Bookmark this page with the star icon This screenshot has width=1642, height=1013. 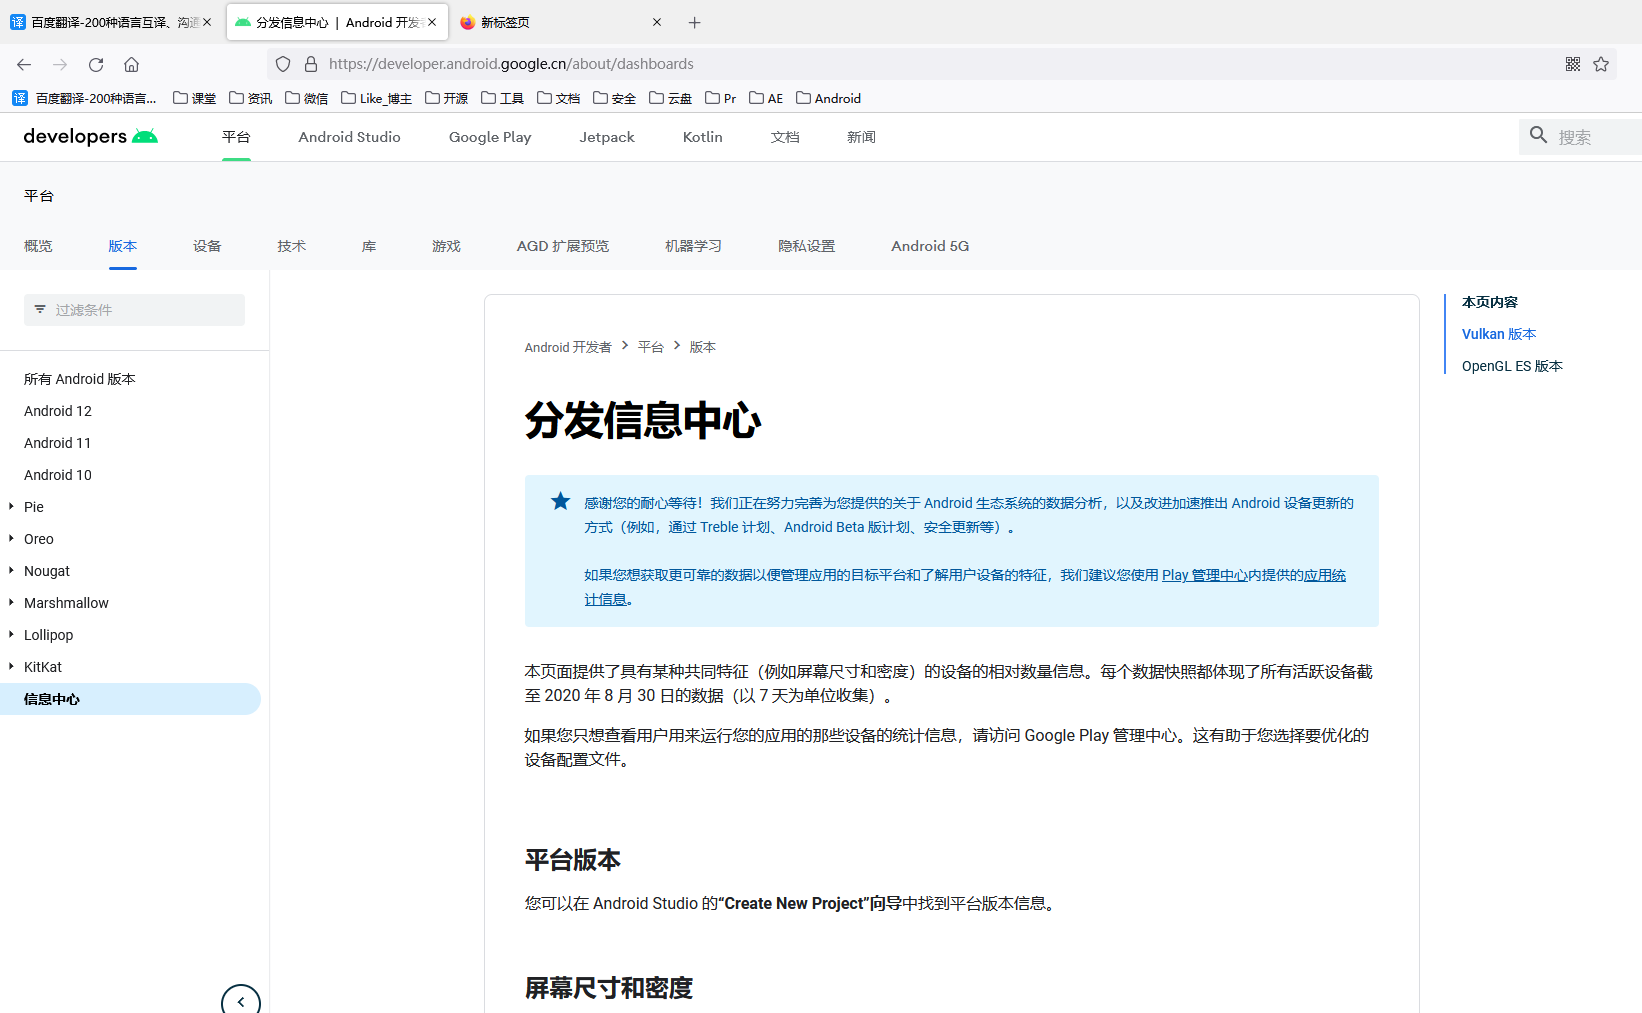(1601, 64)
